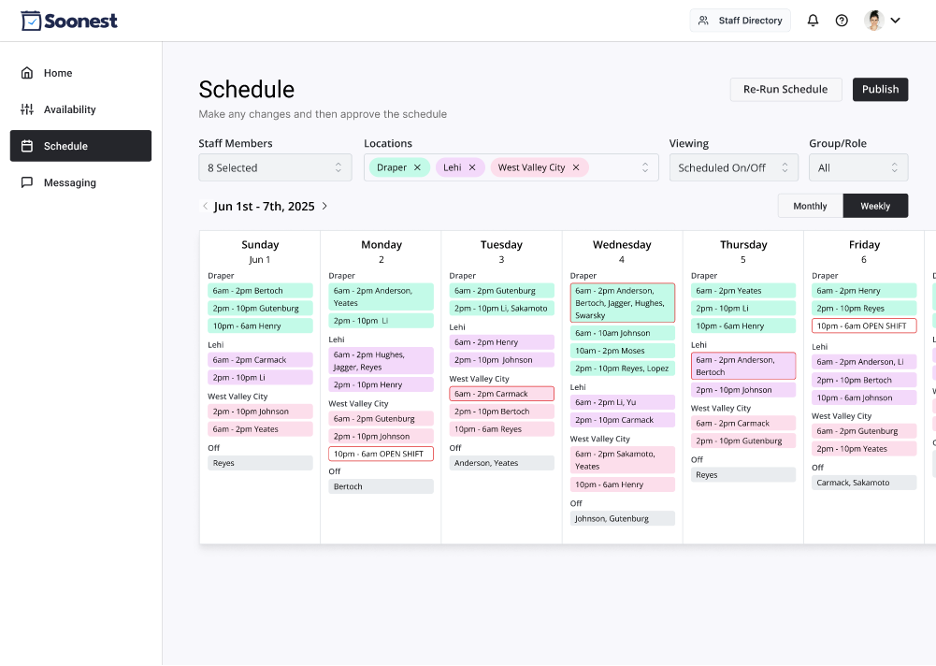The height and width of the screenshot is (666, 936).
Task: Click Re-Run Schedule button
Action: click(785, 90)
